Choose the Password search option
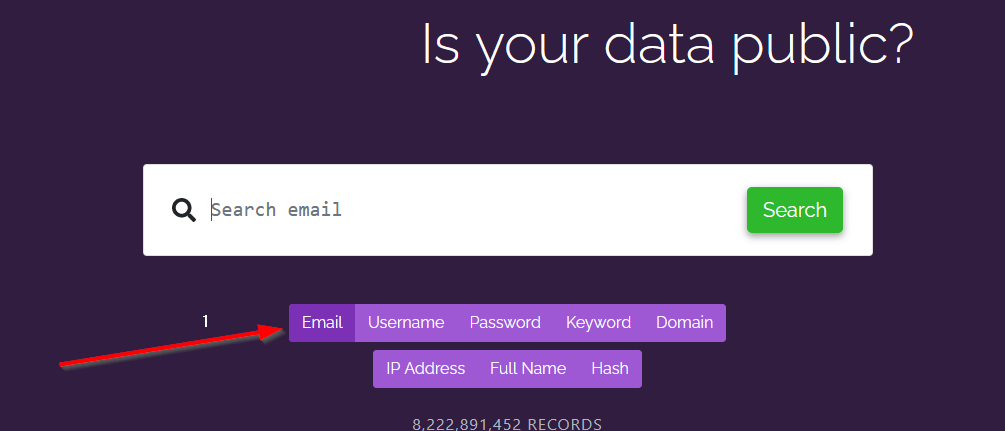 [505, 323]
